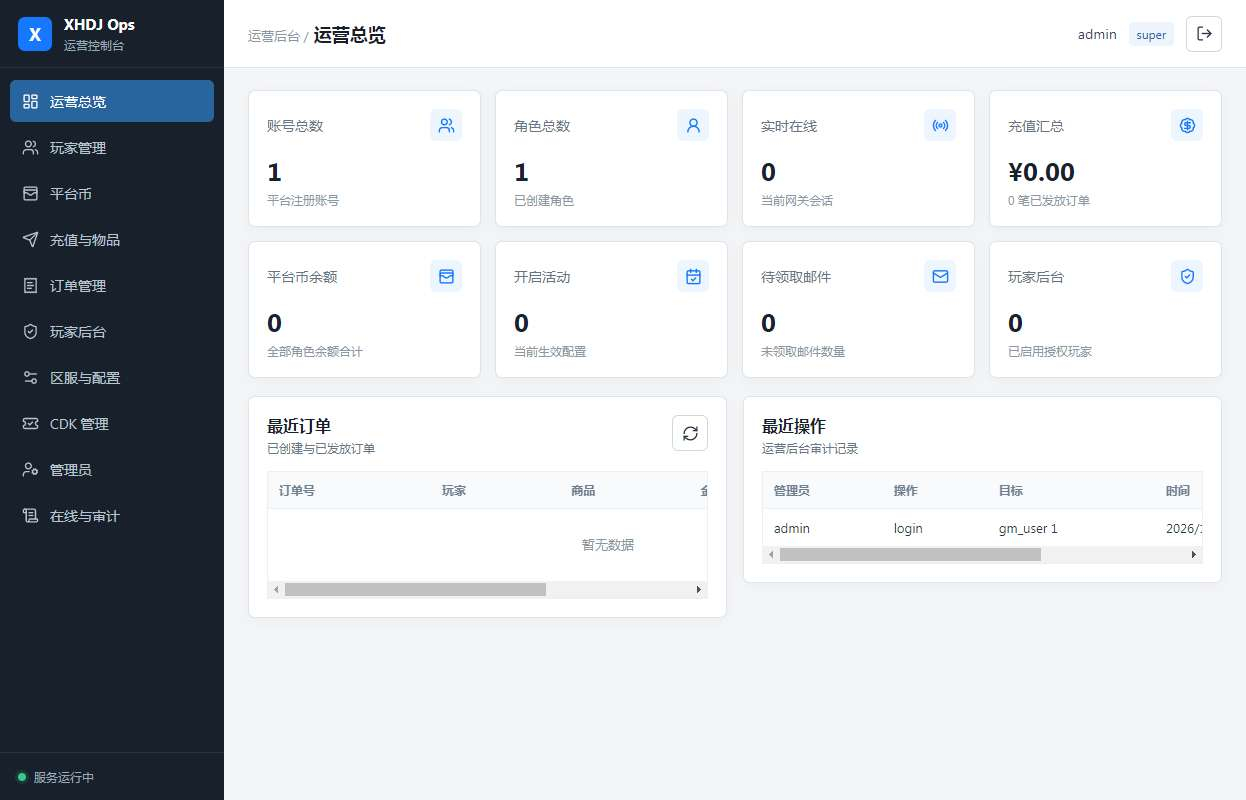Click the broadcast icon on 实时在线 card

pos(940,125)
